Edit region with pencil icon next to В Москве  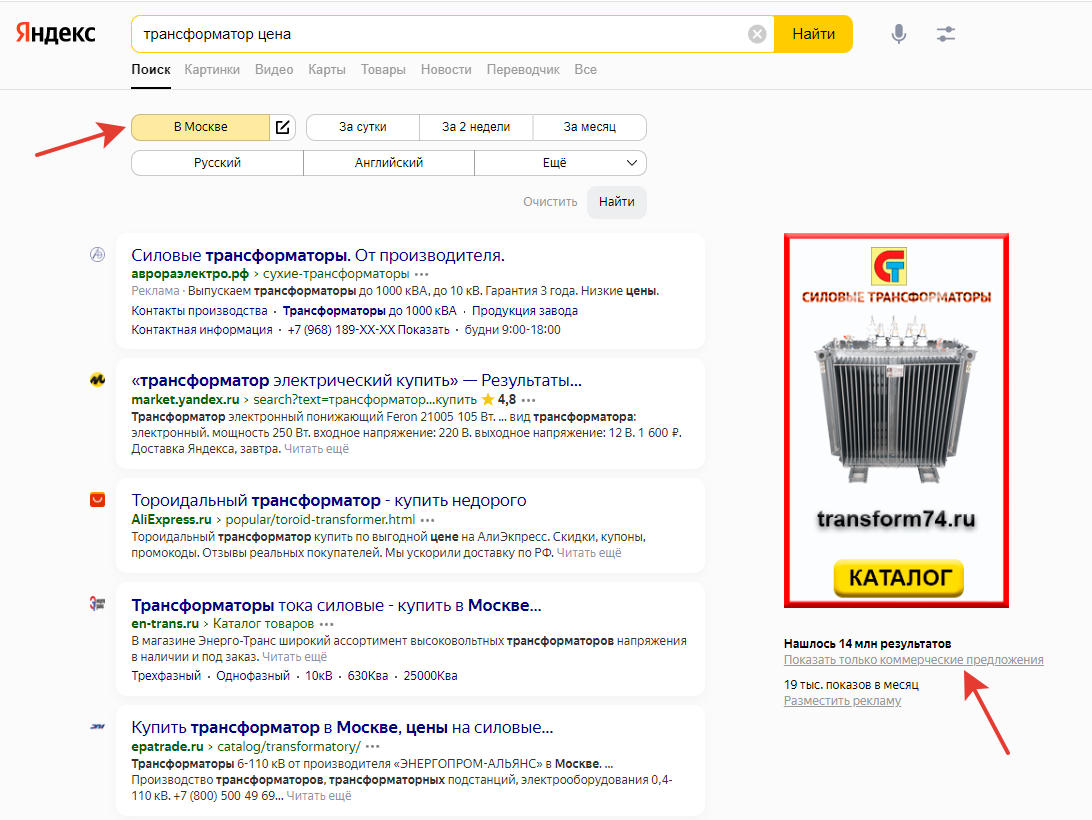coord(283,127)
